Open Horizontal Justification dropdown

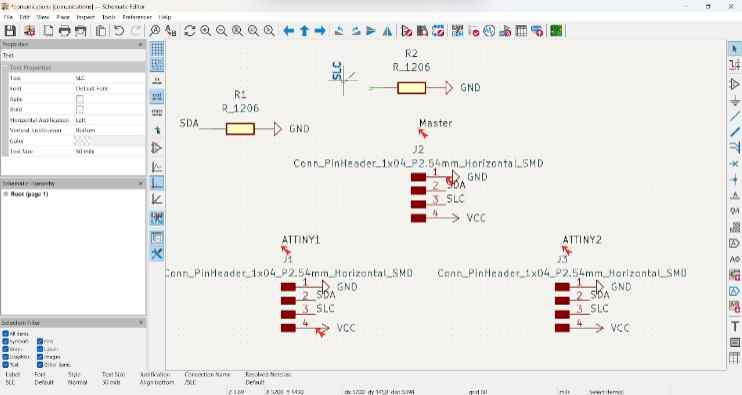point(109,120)
